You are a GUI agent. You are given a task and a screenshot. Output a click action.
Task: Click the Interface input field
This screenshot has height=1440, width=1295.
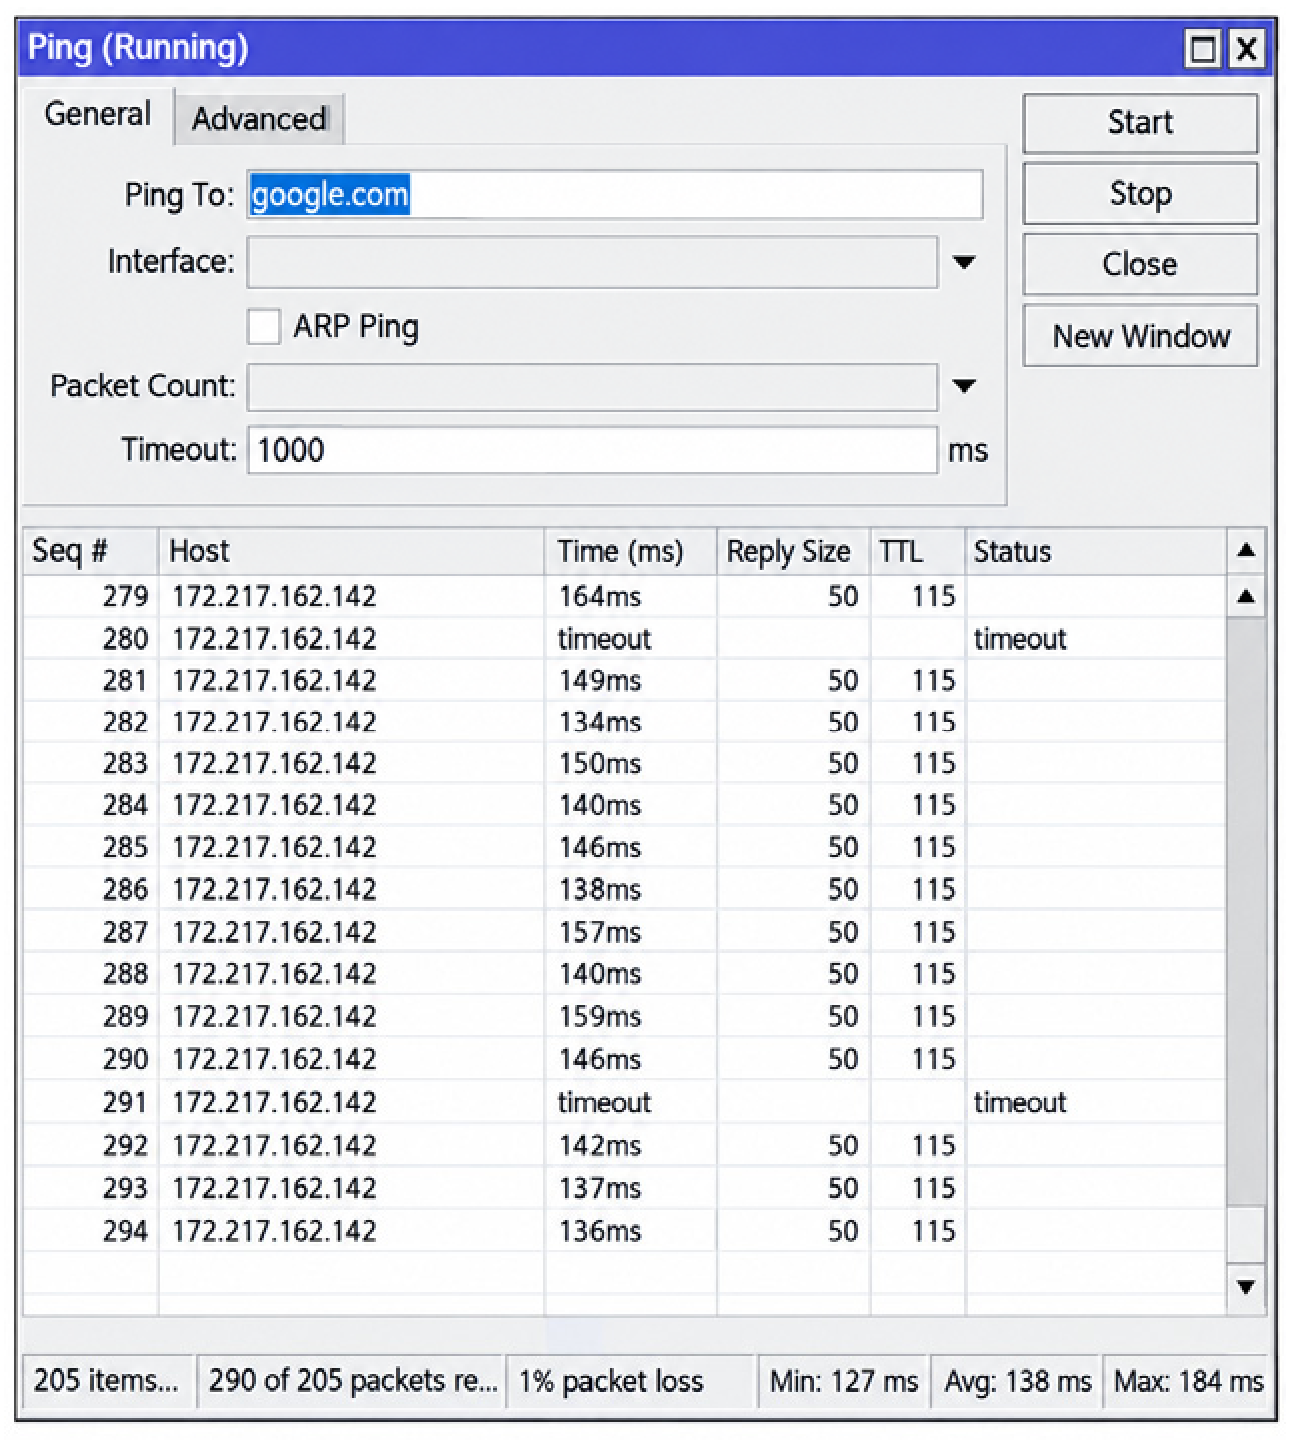(x=592, y=262)
